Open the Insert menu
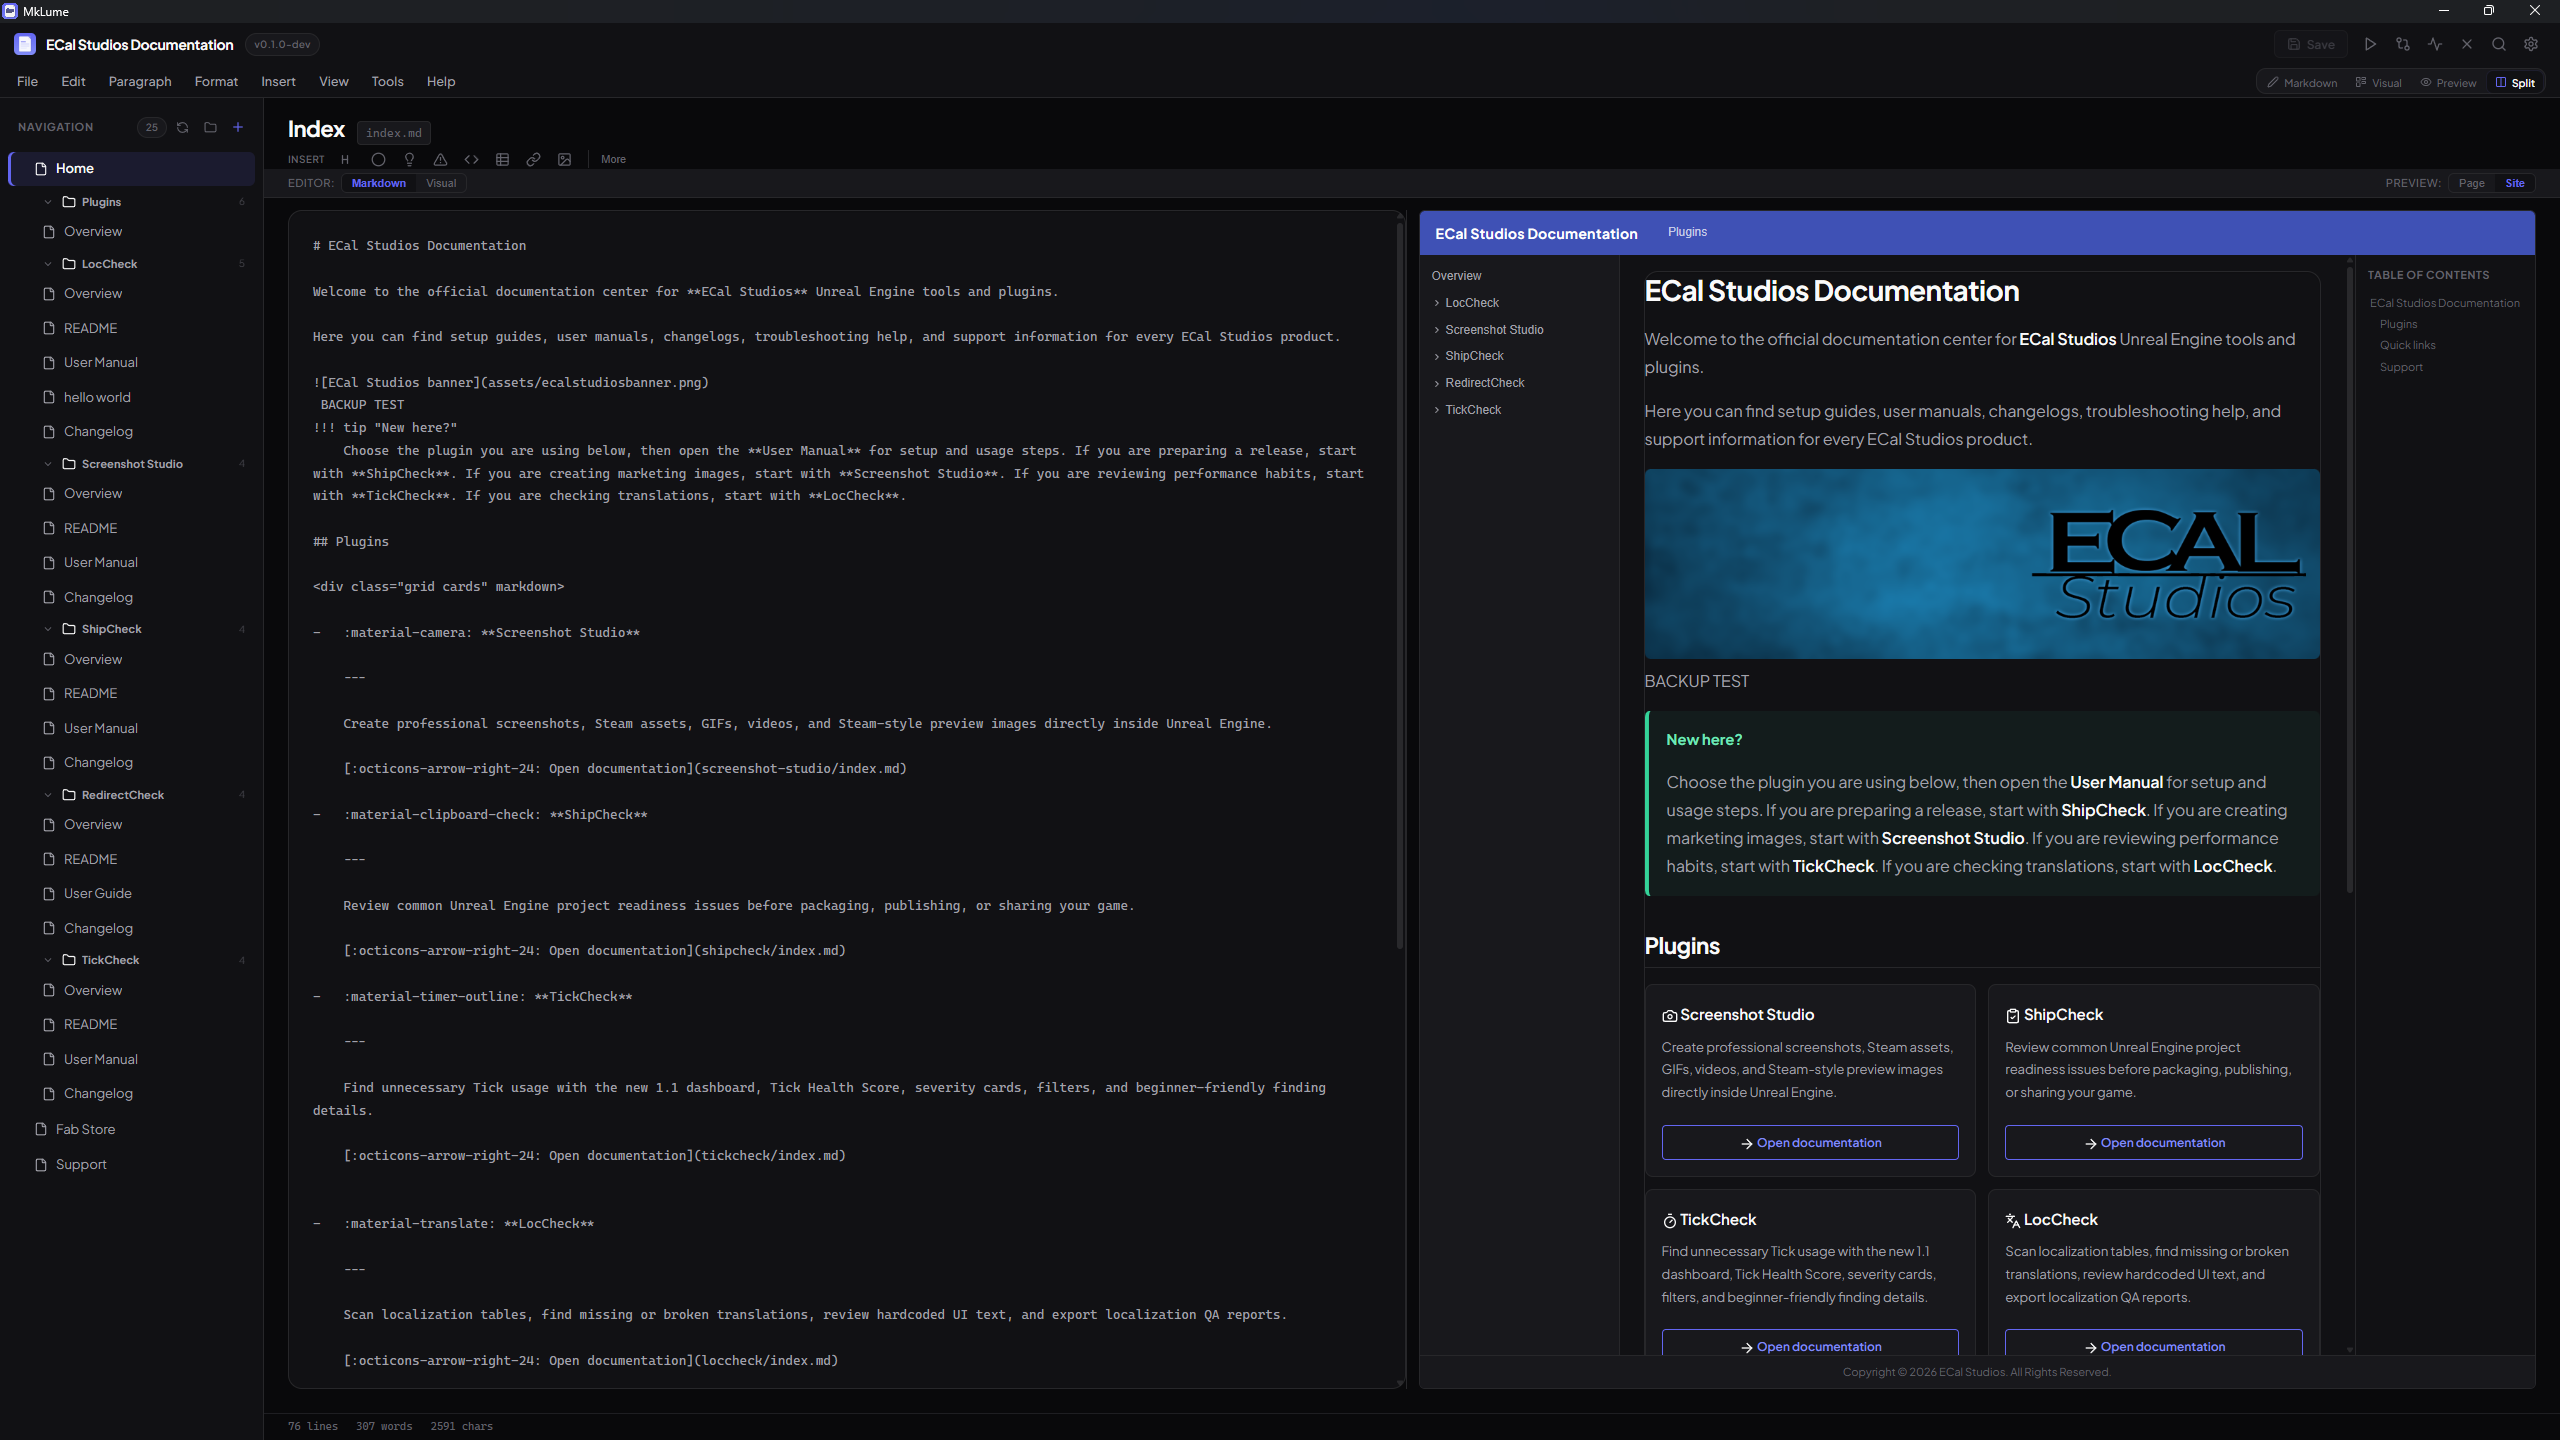Screen dimensions: 2560x1440 pyautogui.click(x=278, y=82)
